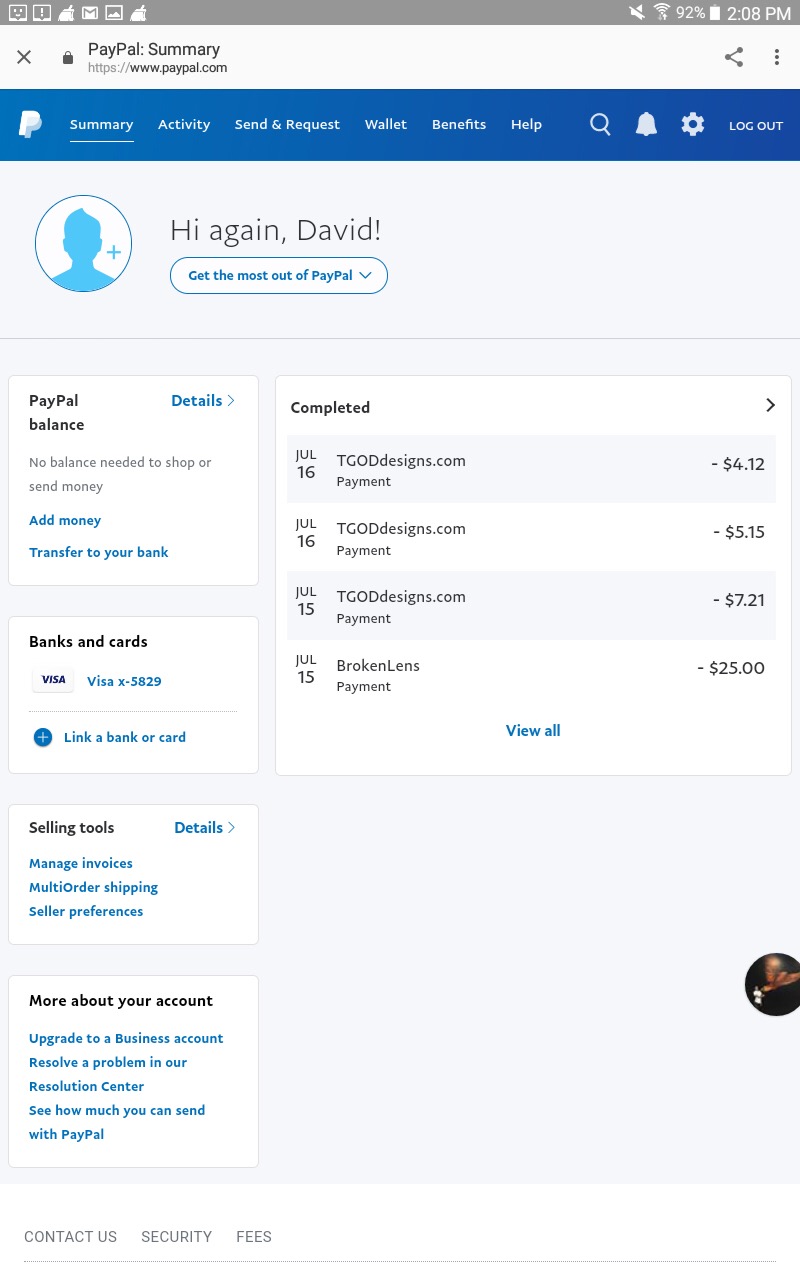This screenshot has width=800, height=1280.
Task: Open settings gear icon
Action: pos(693,125)
